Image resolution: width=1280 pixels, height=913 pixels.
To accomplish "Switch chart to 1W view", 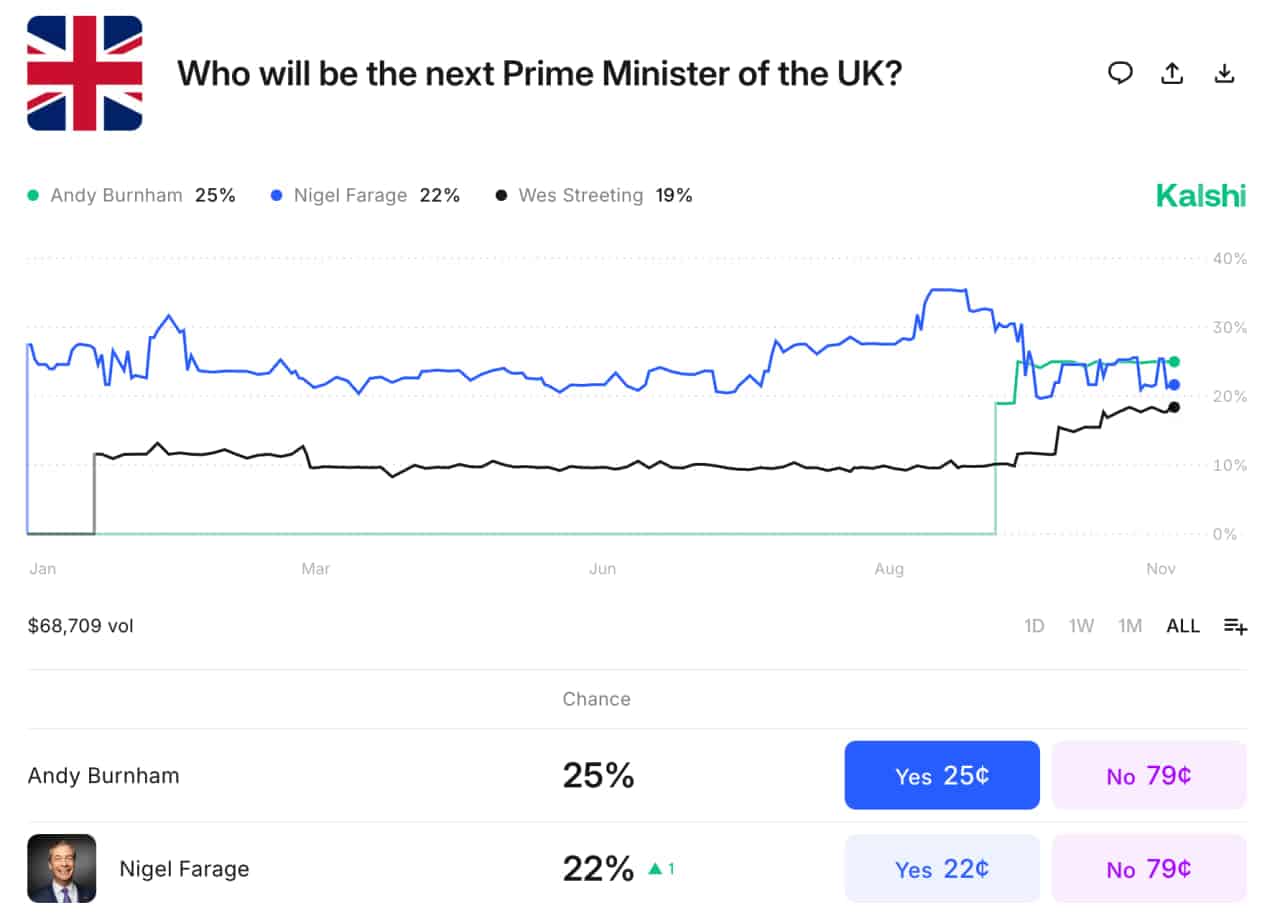I will 1082,626.
